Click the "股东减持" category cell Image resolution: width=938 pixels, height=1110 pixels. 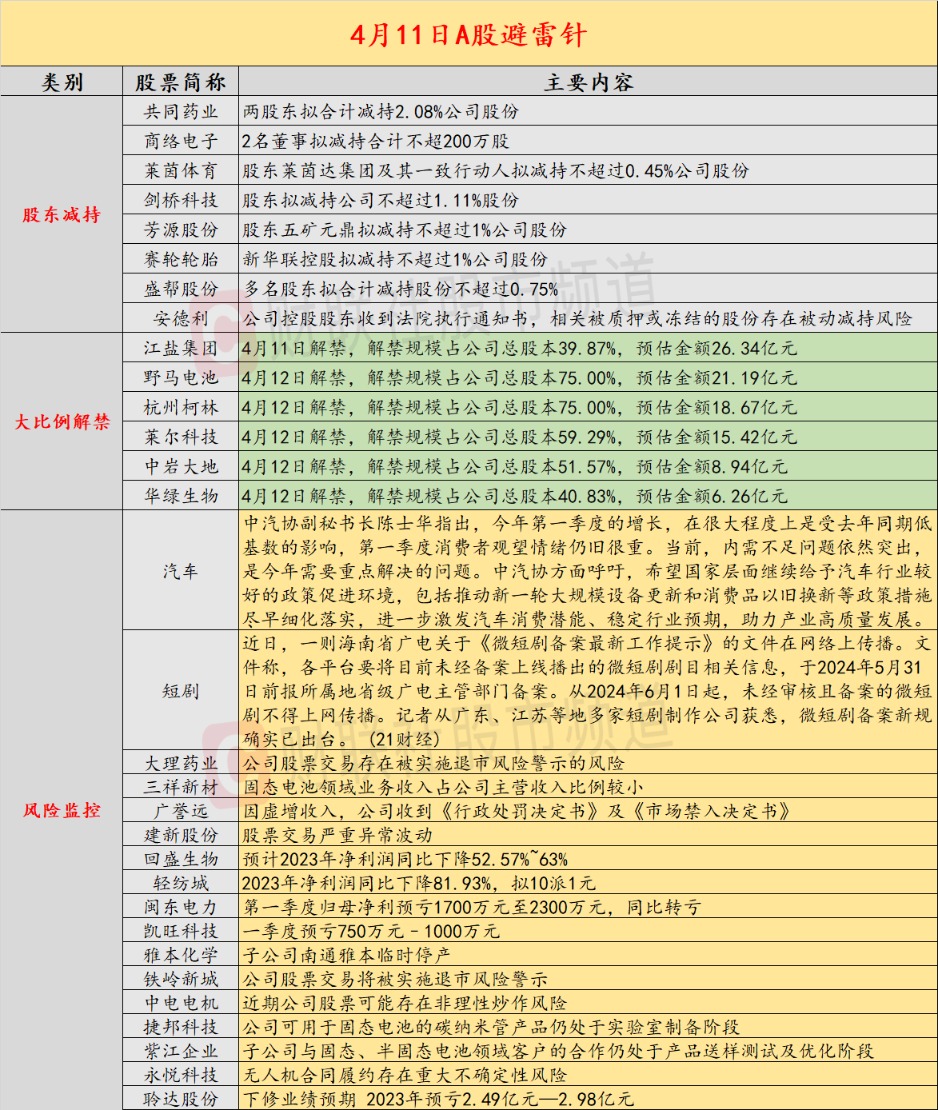[x=62, y=214]
